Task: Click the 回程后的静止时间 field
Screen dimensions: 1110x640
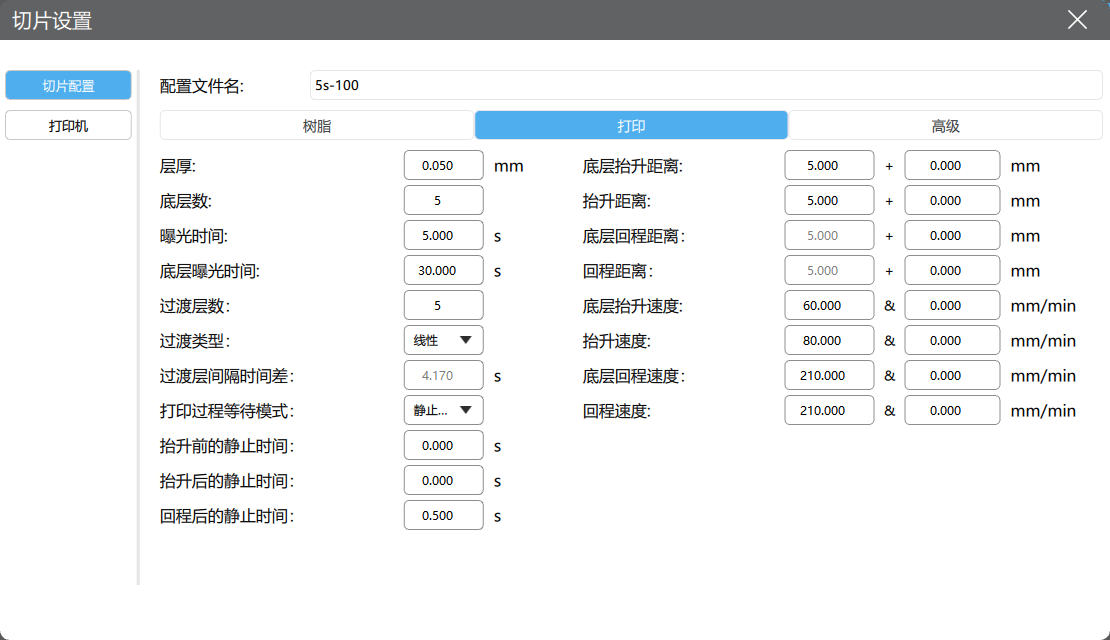Action: 443,516
